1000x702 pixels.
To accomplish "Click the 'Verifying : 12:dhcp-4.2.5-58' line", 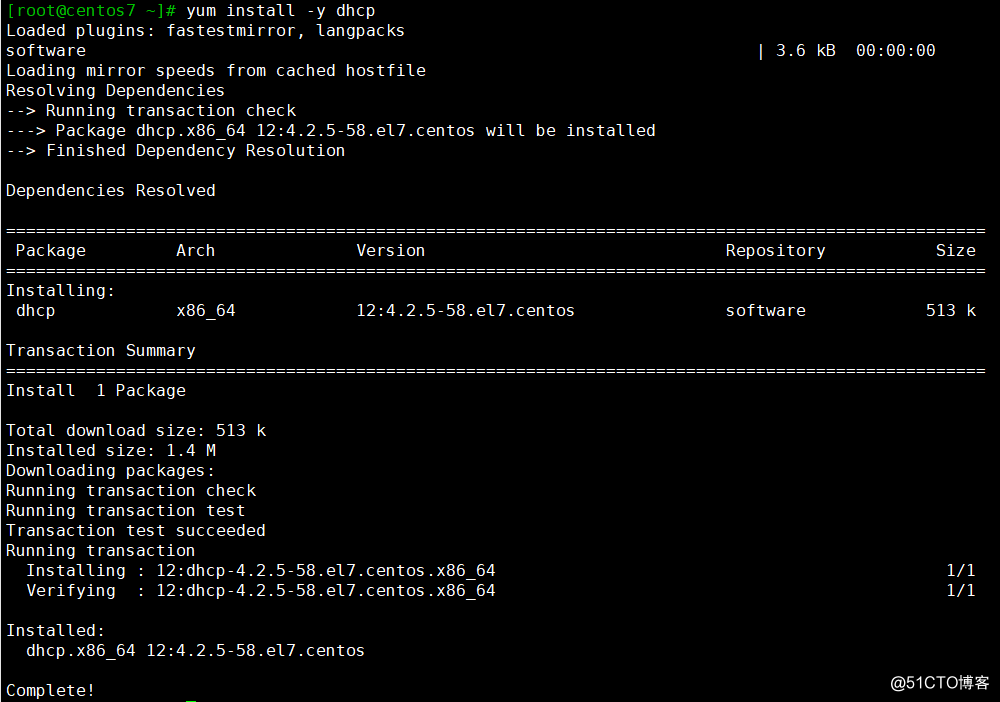I will point(261,590).
